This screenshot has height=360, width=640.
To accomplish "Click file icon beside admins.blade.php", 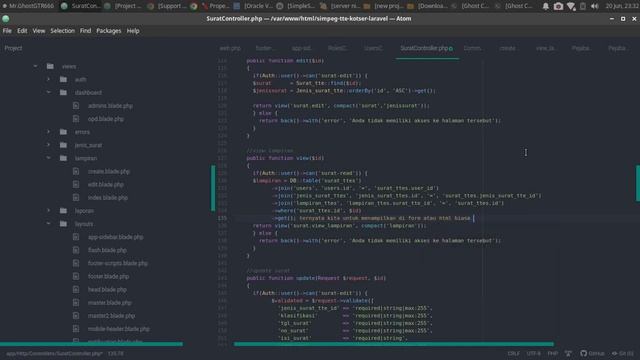I will pyautogui.click(x=76, y=105).
